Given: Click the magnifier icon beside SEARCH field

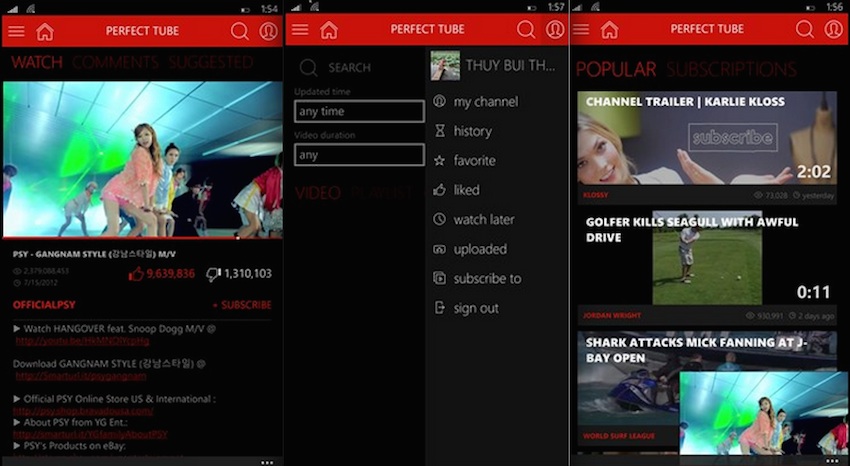Looking at the screenshot, I should (308, 68).
